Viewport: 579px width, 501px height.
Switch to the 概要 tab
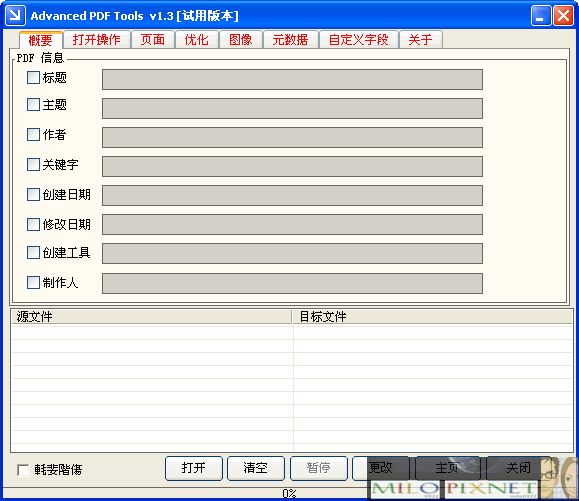41,40
